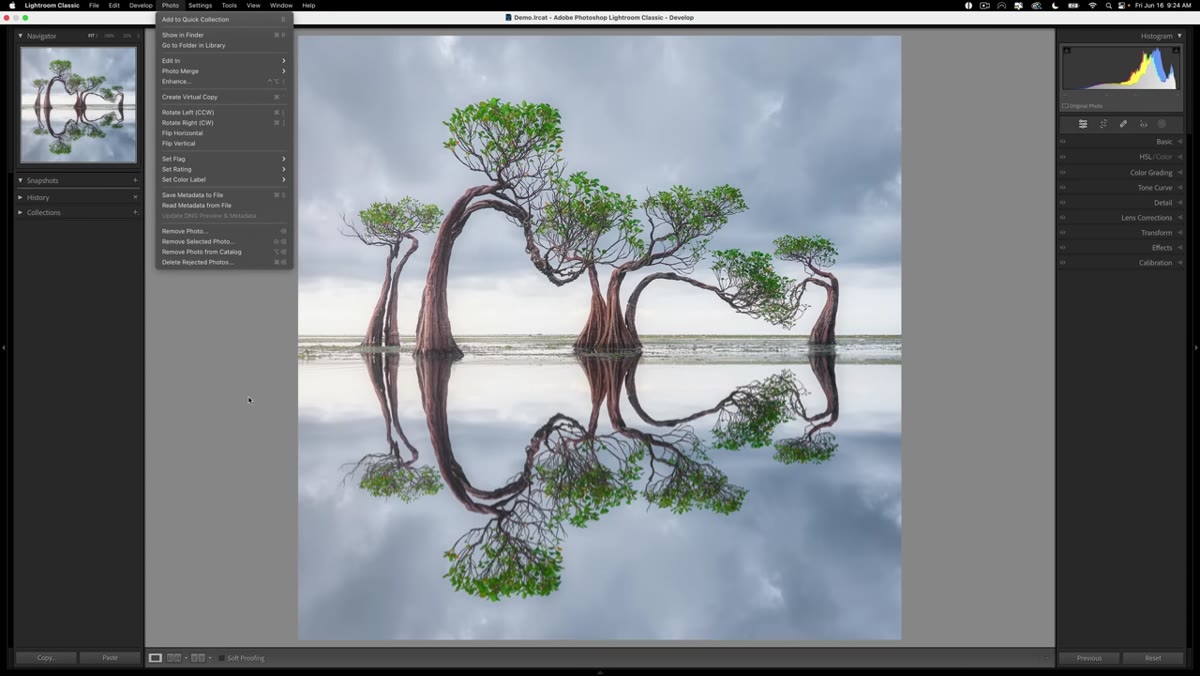Click the battery status icon
1200x676 pixels.
tap(1073, 5)
